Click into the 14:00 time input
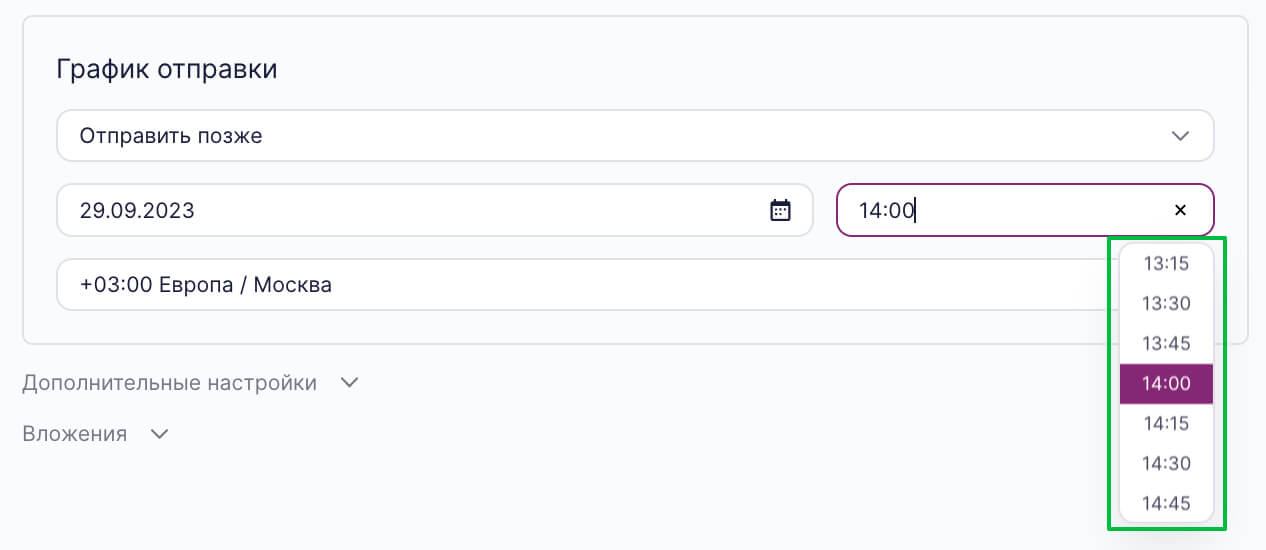The width and height of the screenshot is (1266, 550). [1025, 210]
